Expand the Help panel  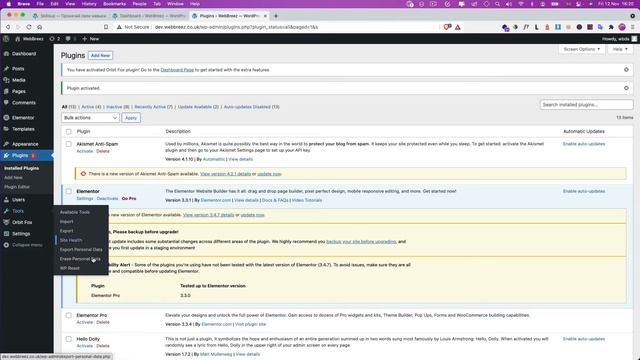[x=620, y=49]
